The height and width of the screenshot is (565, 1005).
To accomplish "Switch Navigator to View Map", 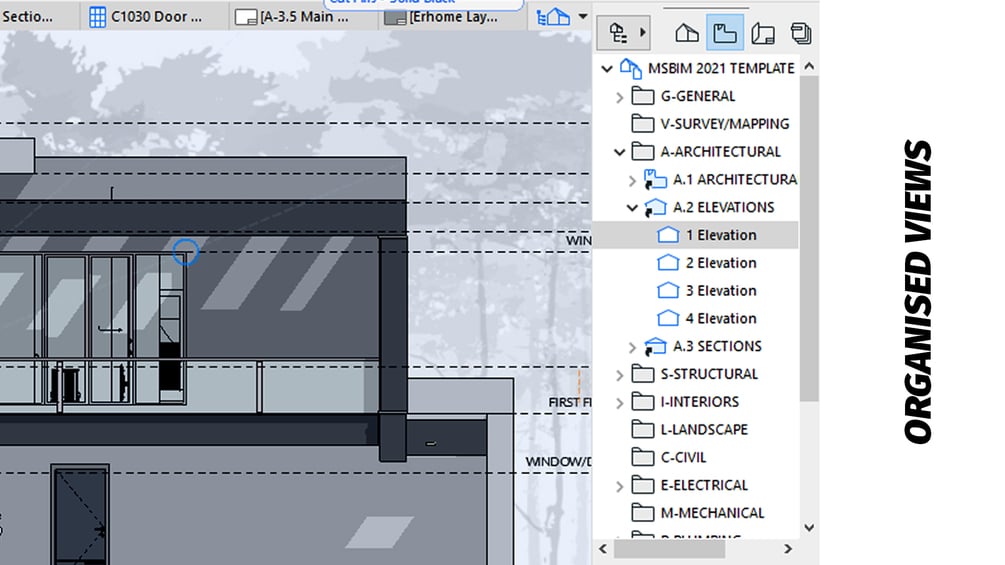I will coord(725,33).
